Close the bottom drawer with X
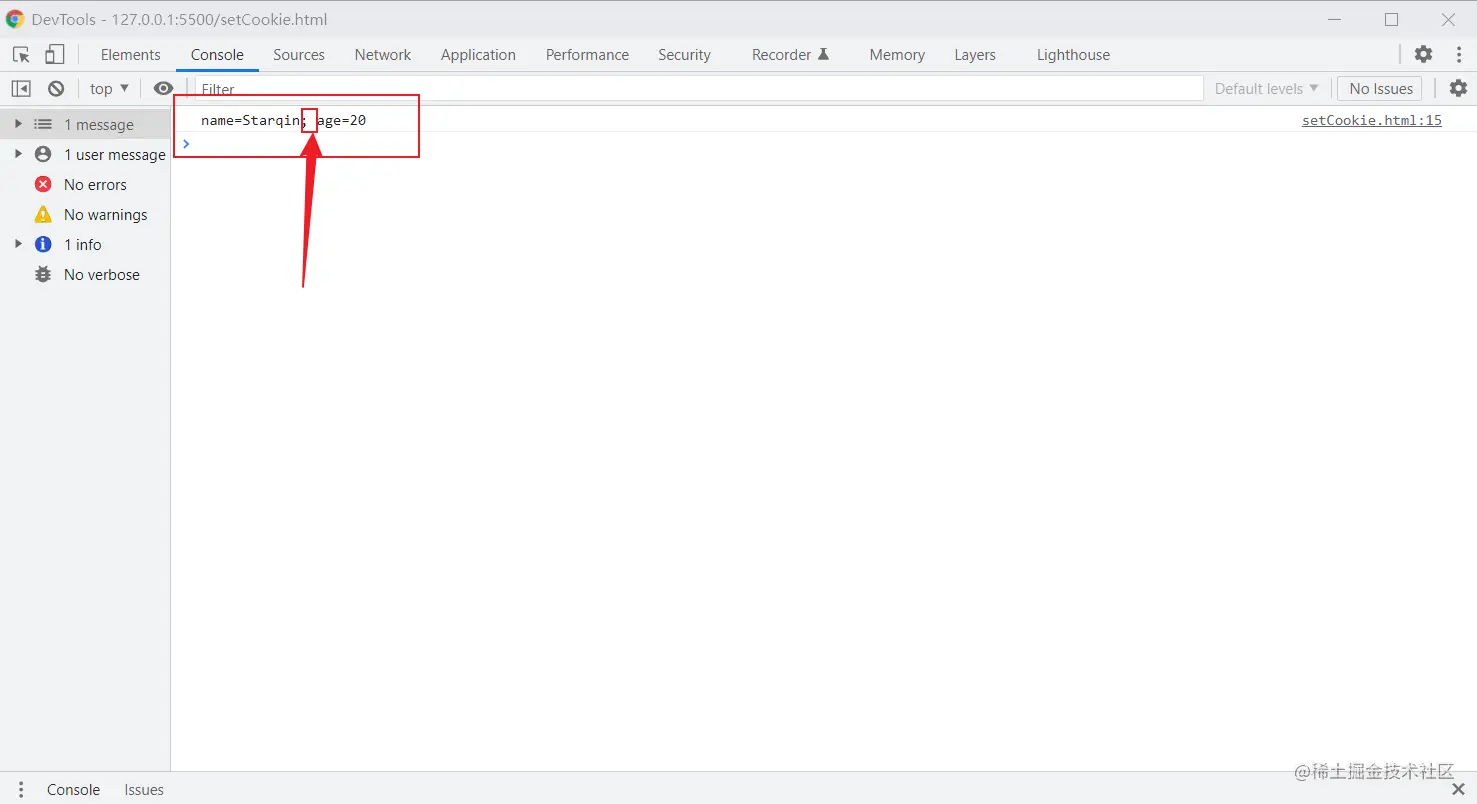Viewport: 1477px width, 804px height. click(x=1458, y=789)
